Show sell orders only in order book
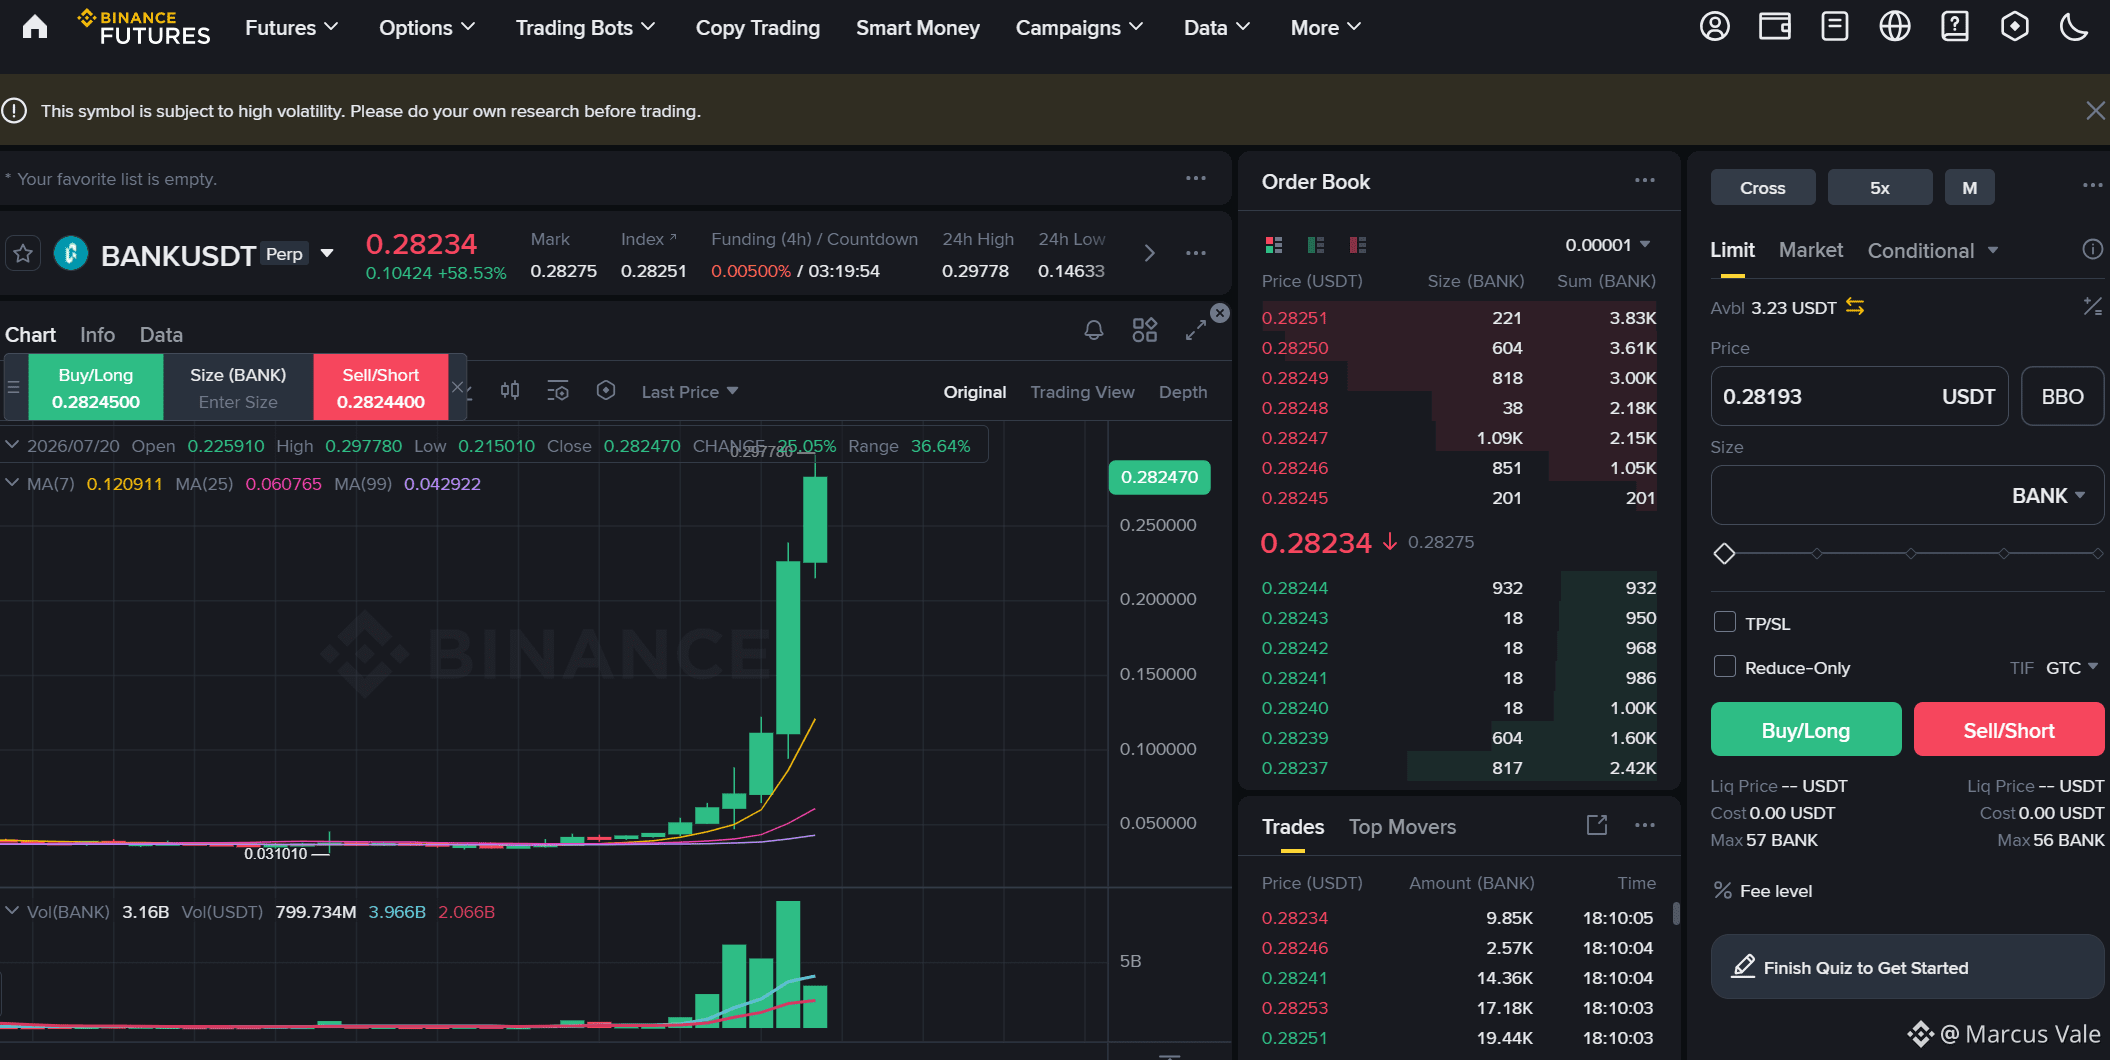 coord(1358,245)
